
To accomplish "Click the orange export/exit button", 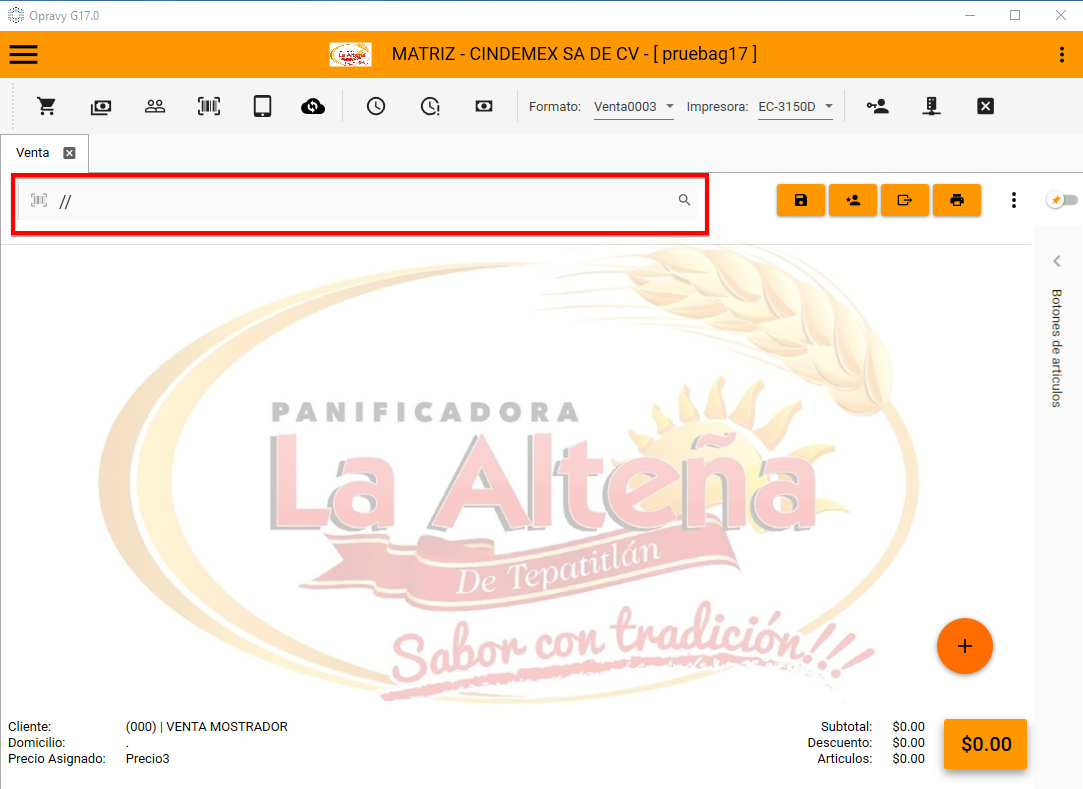I will 905,200.
